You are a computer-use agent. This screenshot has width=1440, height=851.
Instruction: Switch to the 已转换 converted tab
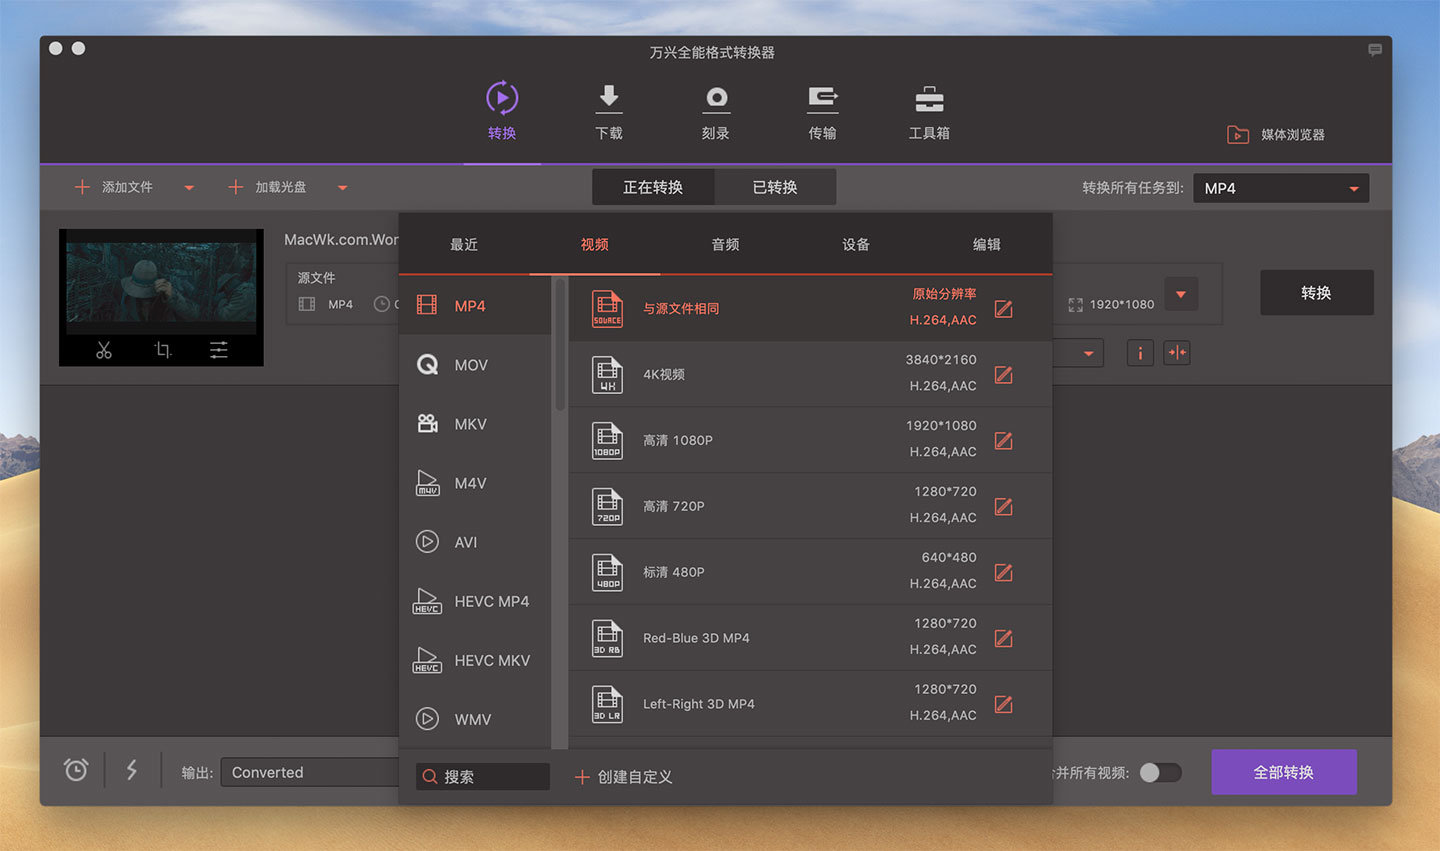point(775,187)
